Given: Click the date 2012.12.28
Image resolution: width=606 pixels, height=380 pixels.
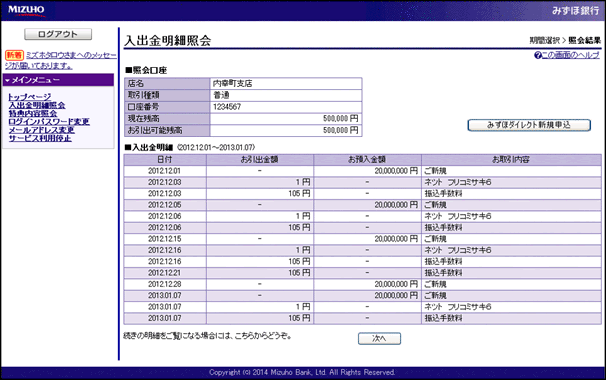Looking at the screenshot, I should (x=164, y=284).
